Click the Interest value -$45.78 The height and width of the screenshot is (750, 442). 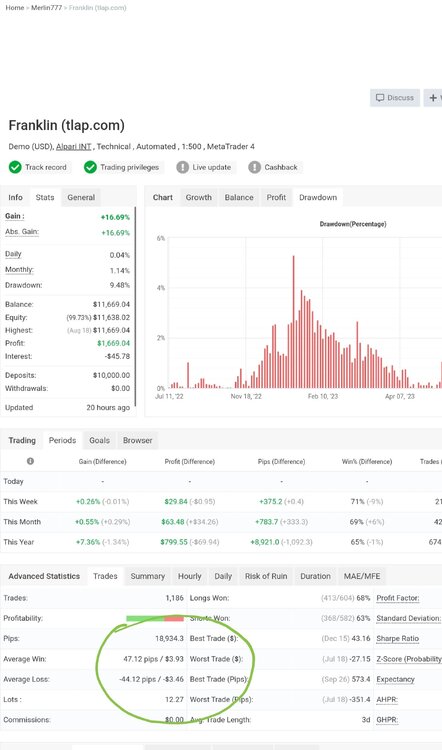(x=118, y=356)
